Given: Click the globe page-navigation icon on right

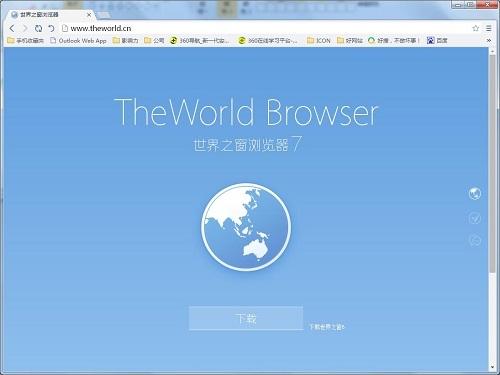Looking at the screenshot, I should (x=475, y=193).
